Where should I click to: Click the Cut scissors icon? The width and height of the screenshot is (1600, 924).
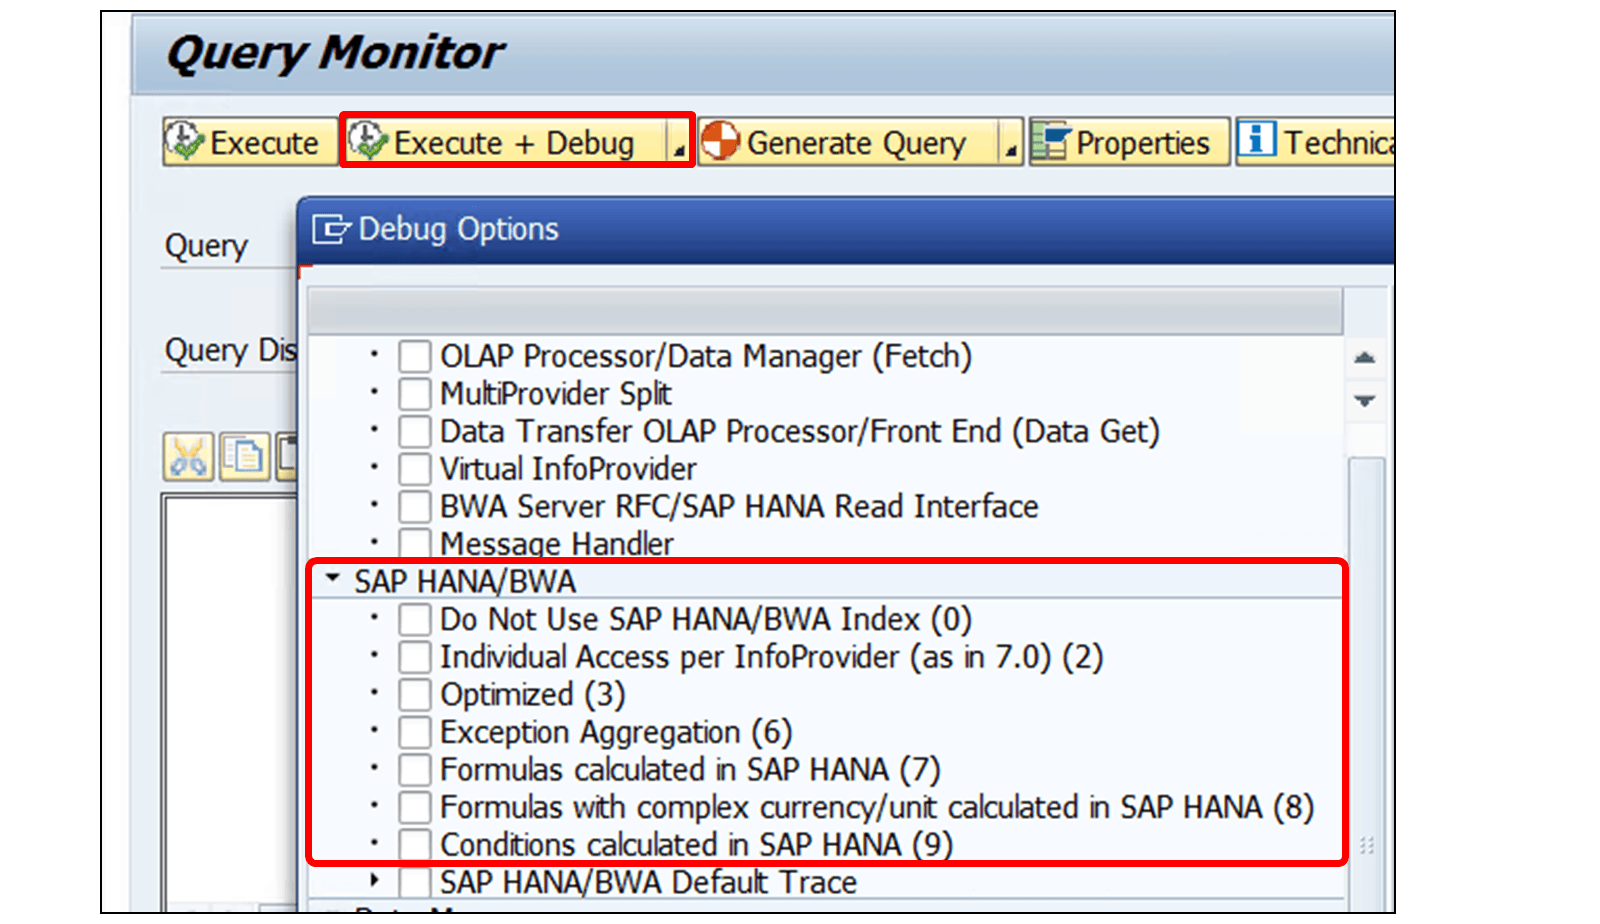[x=188, y=457]
